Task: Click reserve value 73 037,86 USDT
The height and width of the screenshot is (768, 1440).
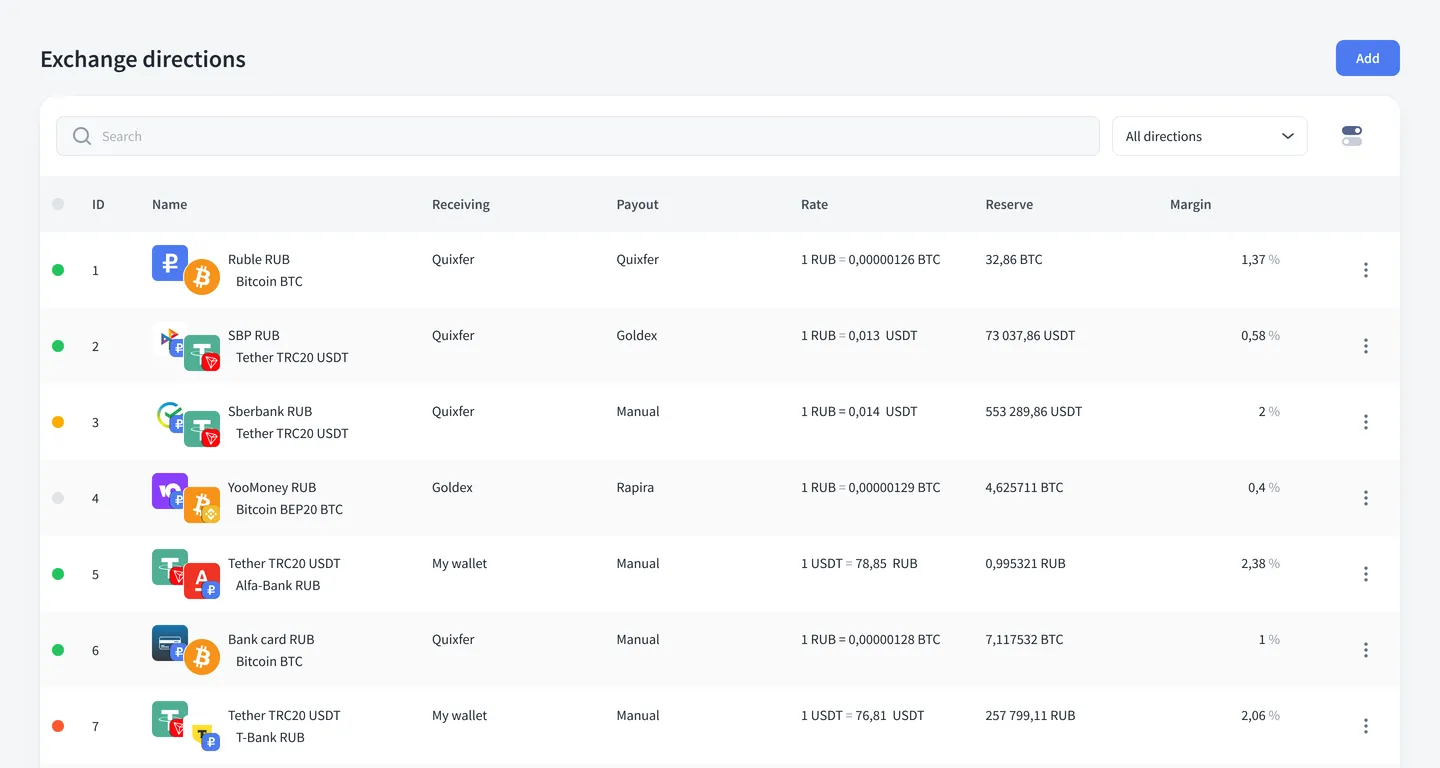Action: click(x=1030, y=335)
